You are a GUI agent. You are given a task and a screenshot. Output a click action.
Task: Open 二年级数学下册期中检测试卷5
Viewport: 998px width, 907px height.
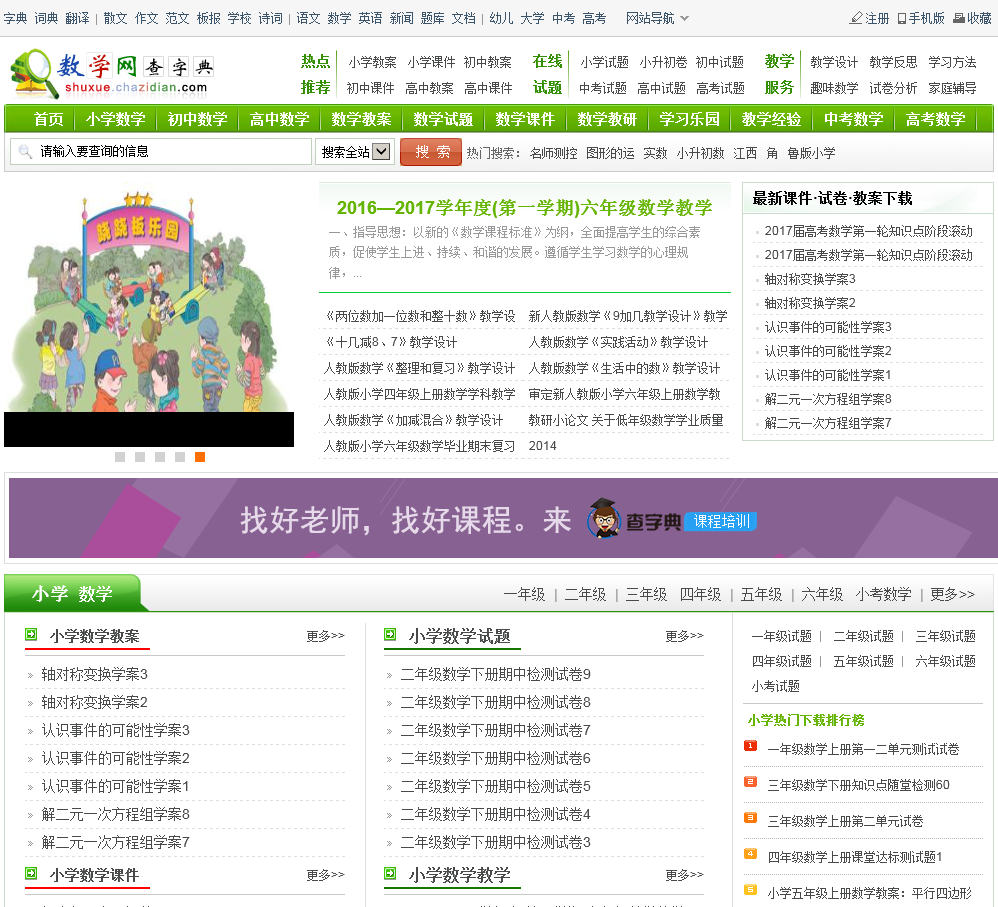495,786
